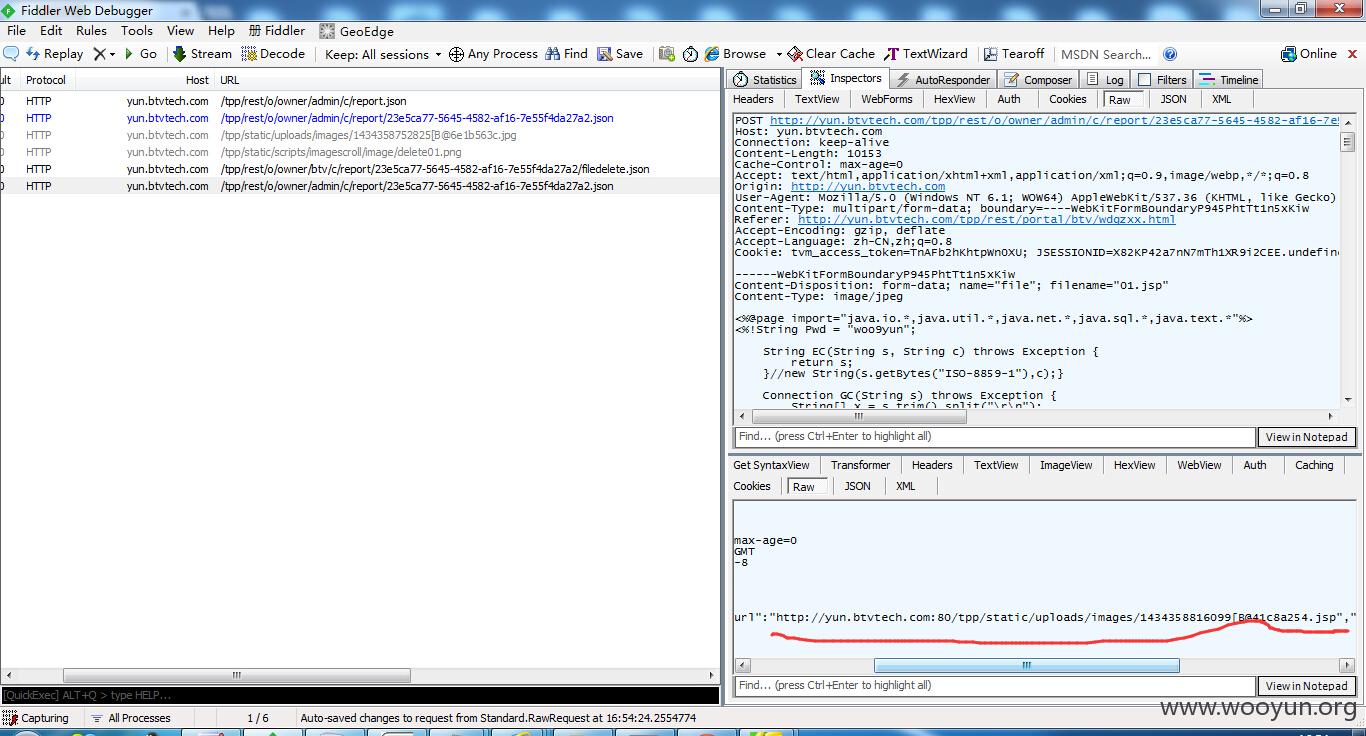Select the request HexView tab
Image resolution: width=1366 pixels, height=736 pixels.
click(x=955, y=99)
